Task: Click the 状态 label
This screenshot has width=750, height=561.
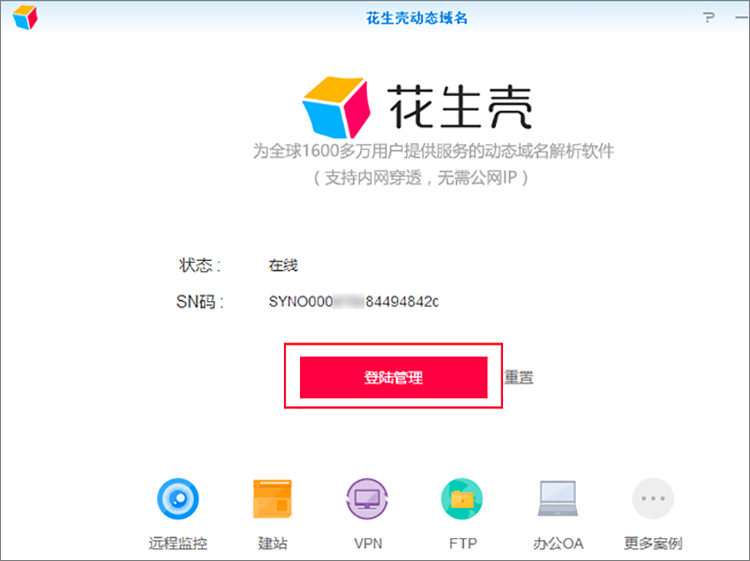Action: [x=199, y=265]
